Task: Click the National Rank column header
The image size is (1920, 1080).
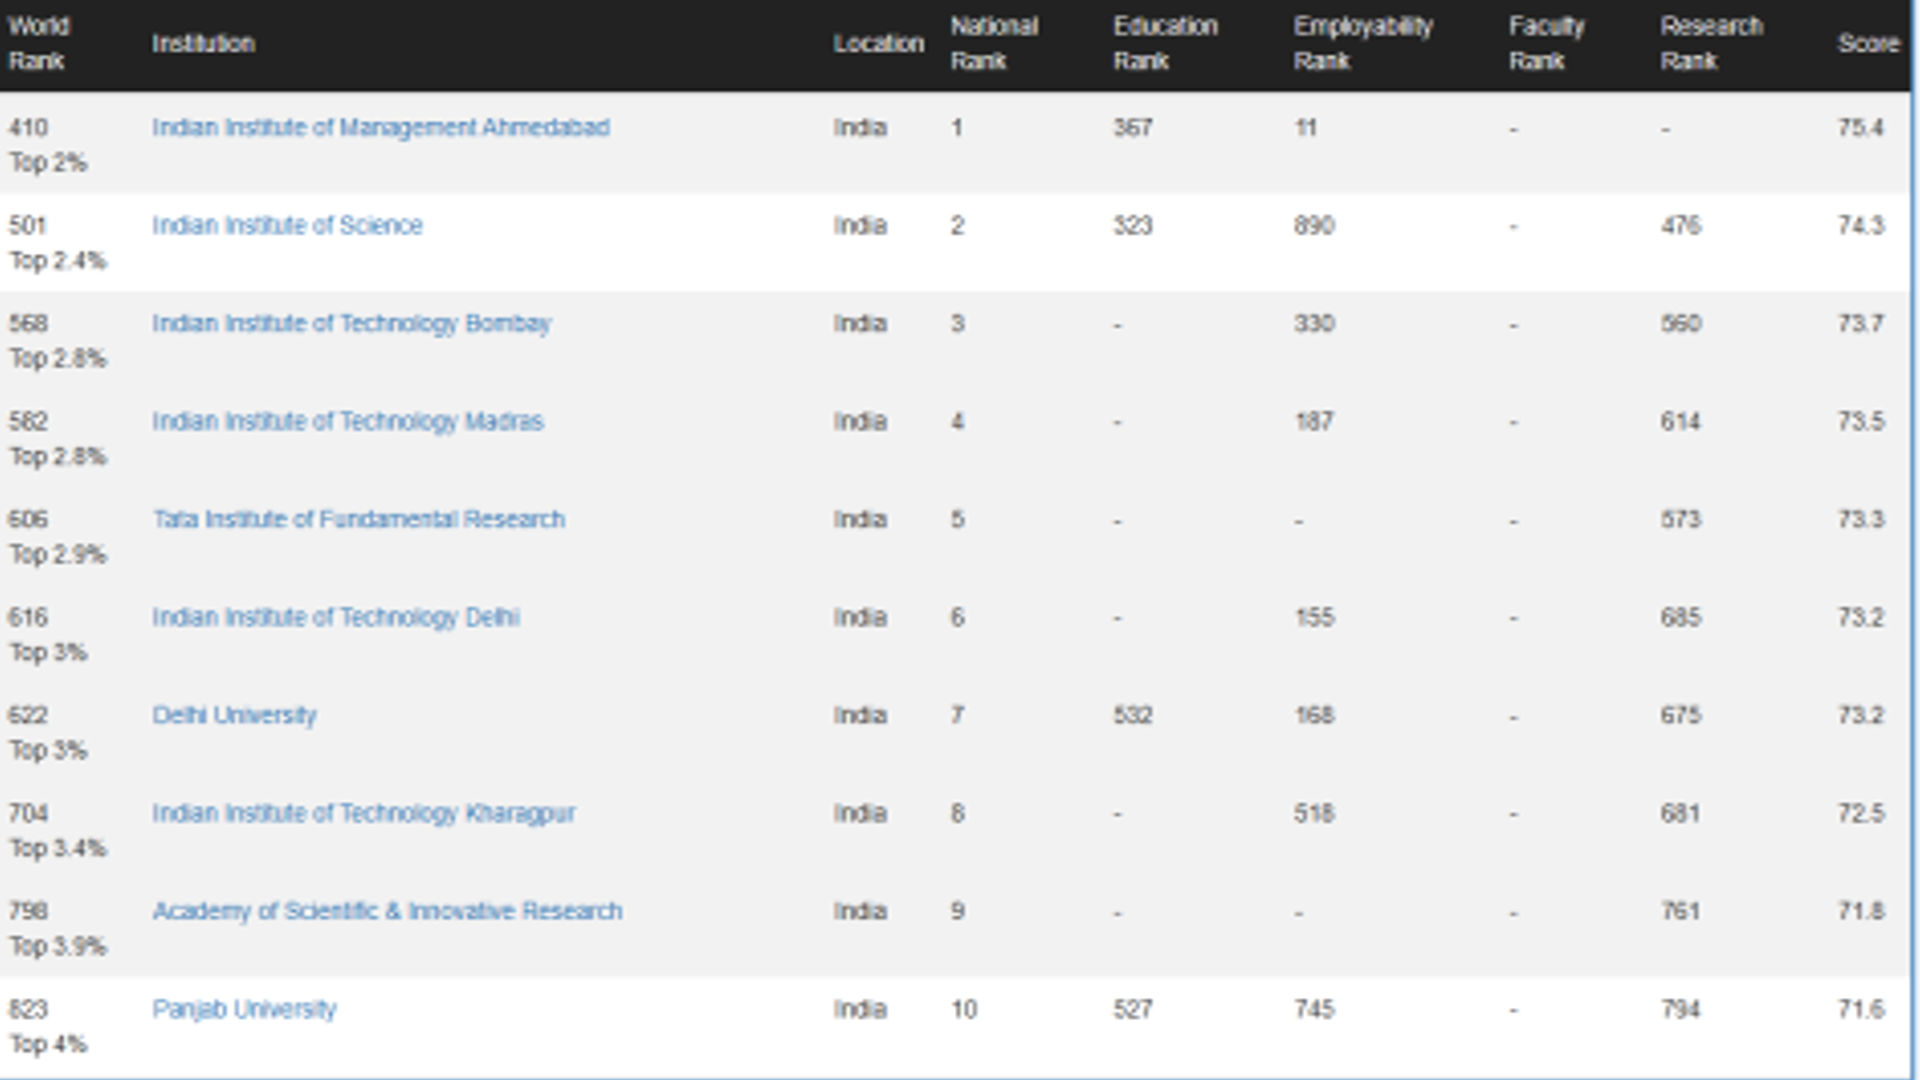Action: tap(995, 44)
